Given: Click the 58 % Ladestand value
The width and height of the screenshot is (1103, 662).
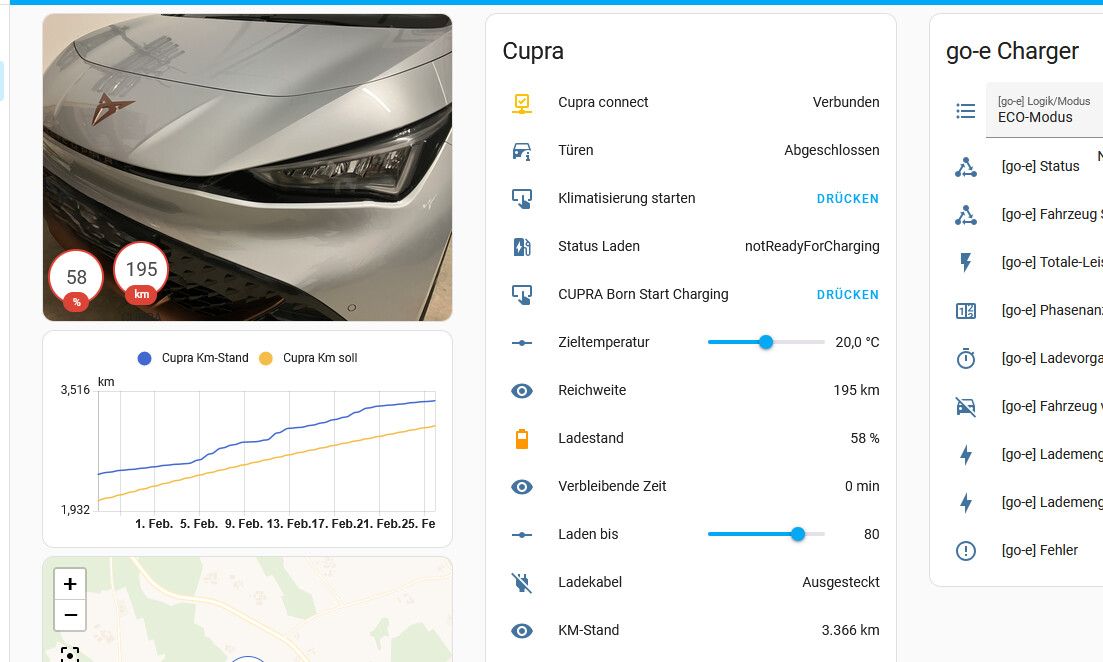Looking at the screenshot, I should click(x=865, y=439).
